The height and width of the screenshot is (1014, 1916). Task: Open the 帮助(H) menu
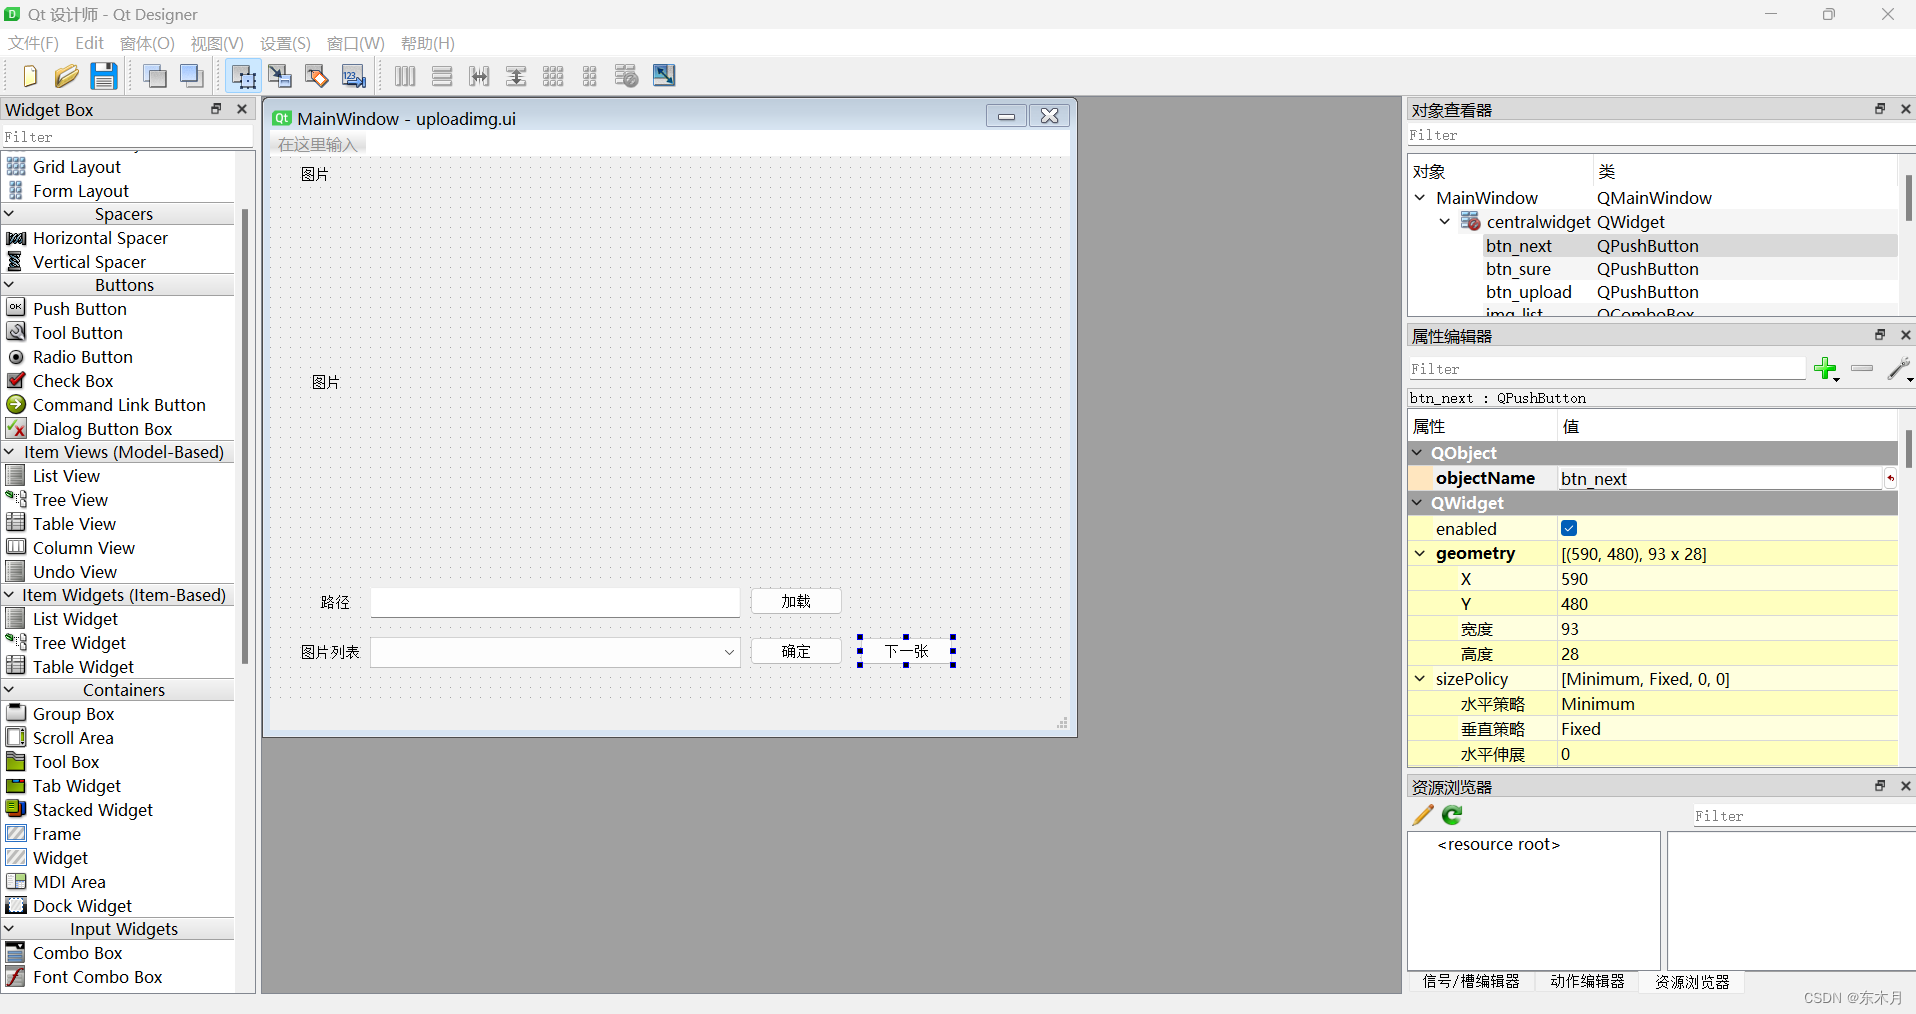point(427,43)
